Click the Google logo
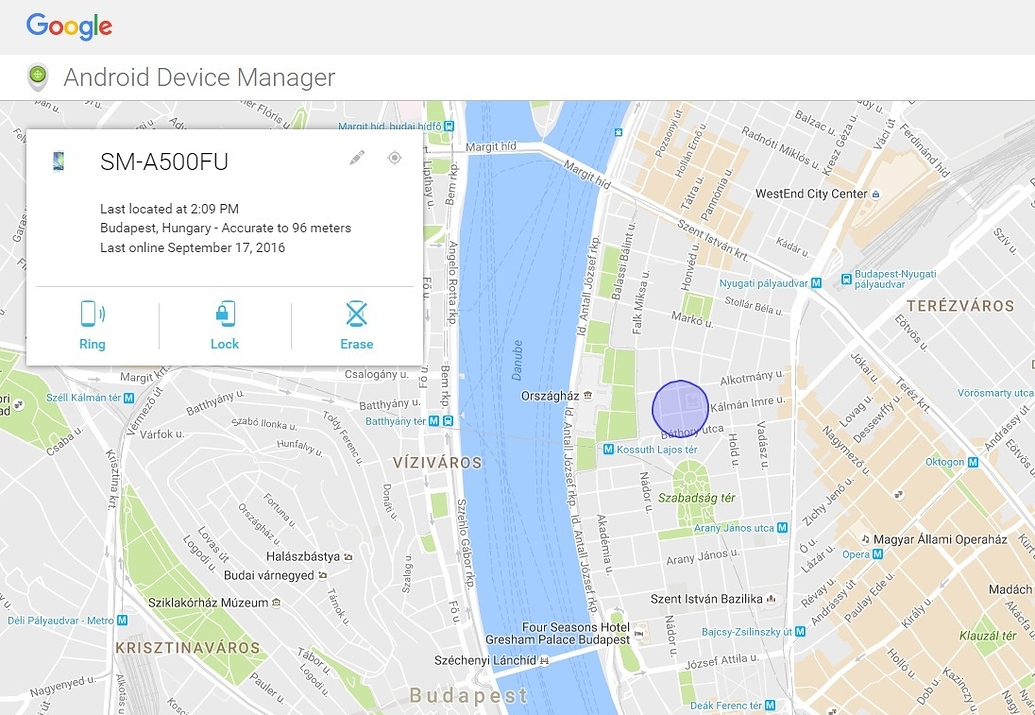 67,27
